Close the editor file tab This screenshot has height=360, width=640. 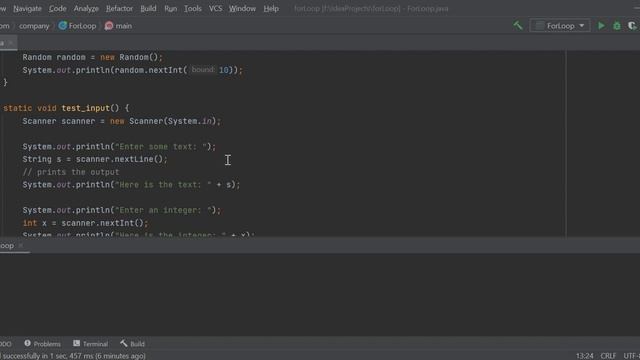coord(11,43)
